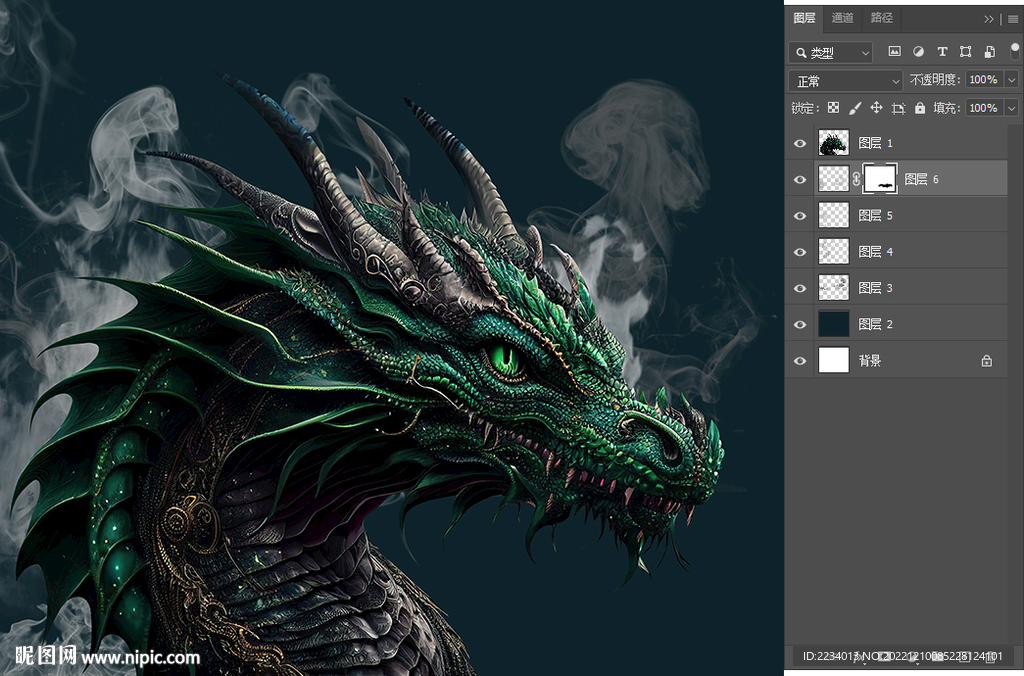Screen dimensions: 1024x676
Task: Click the lock position move icon
Action: [x=876, y=108]
